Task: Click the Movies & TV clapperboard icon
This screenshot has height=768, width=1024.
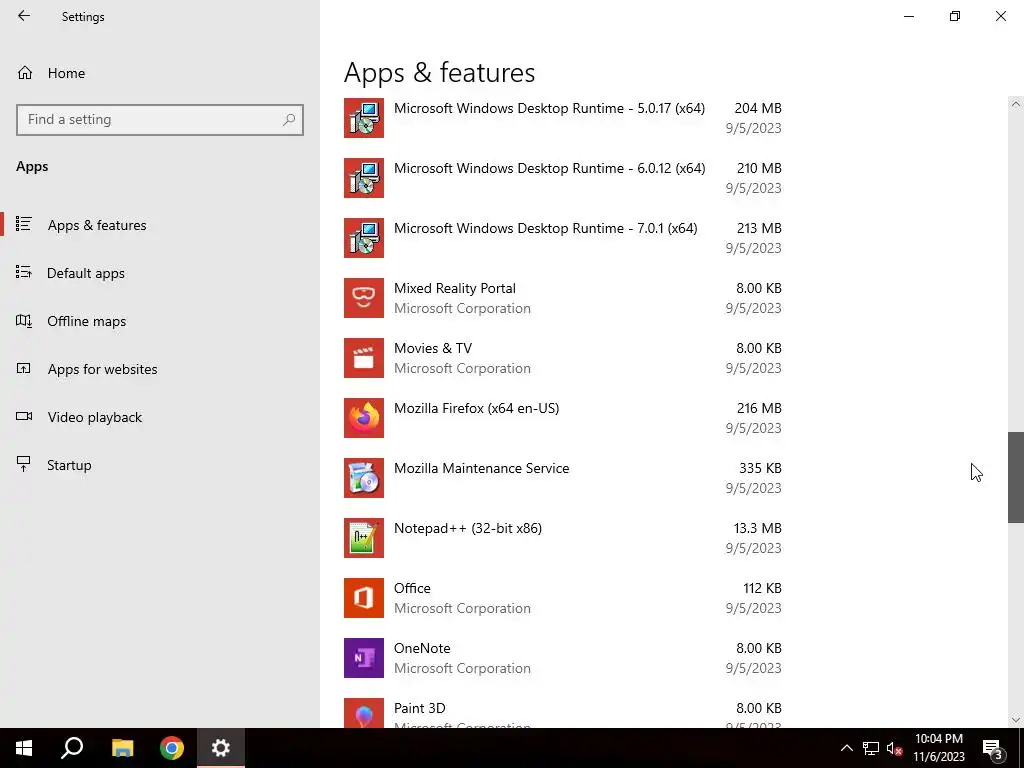Action: pos(364,358)
